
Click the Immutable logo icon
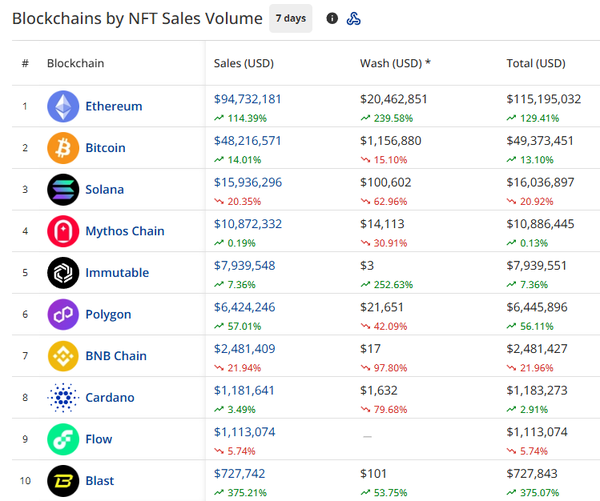(63, 273)
